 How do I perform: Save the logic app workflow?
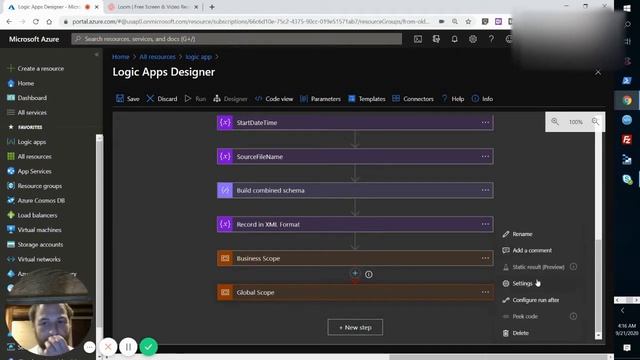point(128,99)
